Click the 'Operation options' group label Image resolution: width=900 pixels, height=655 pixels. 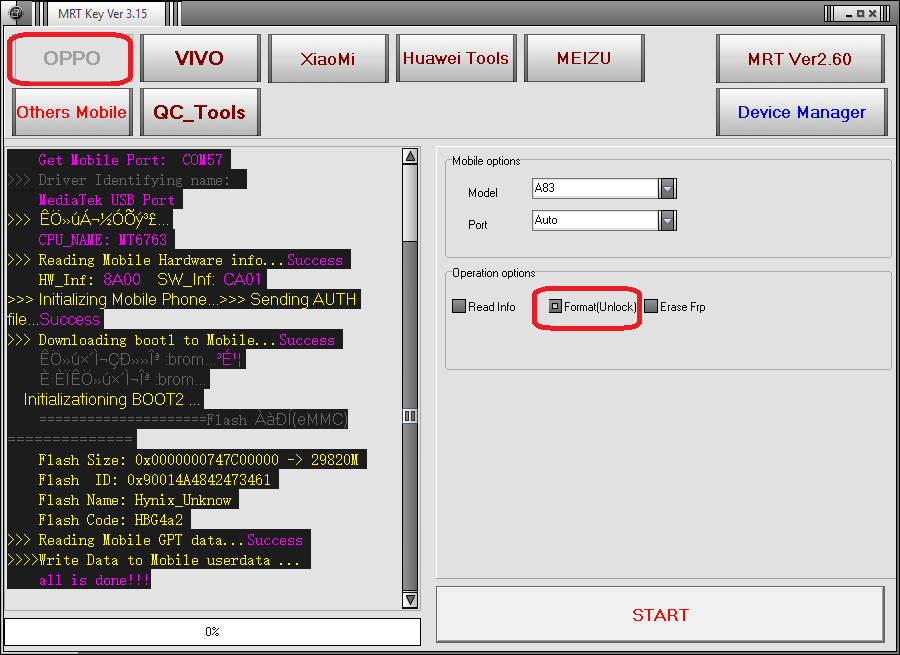(494, 273)
